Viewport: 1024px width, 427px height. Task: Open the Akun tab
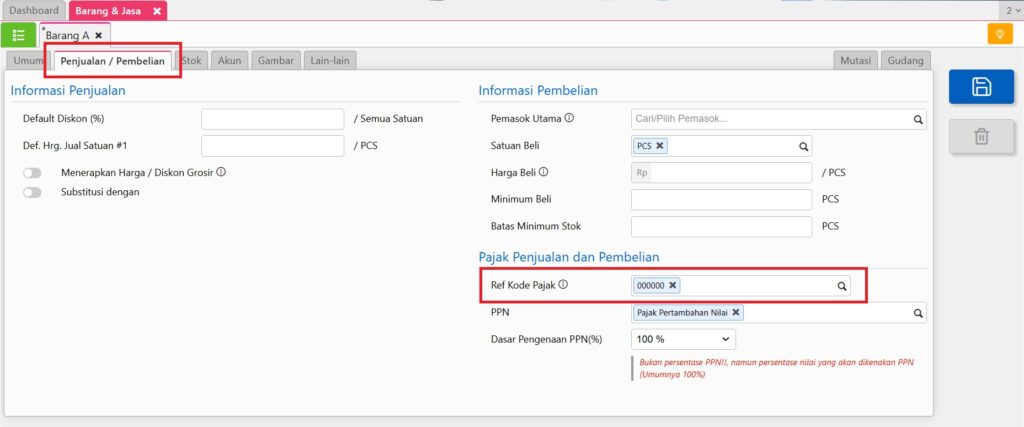pyautogui.click(x=229, y=61)
